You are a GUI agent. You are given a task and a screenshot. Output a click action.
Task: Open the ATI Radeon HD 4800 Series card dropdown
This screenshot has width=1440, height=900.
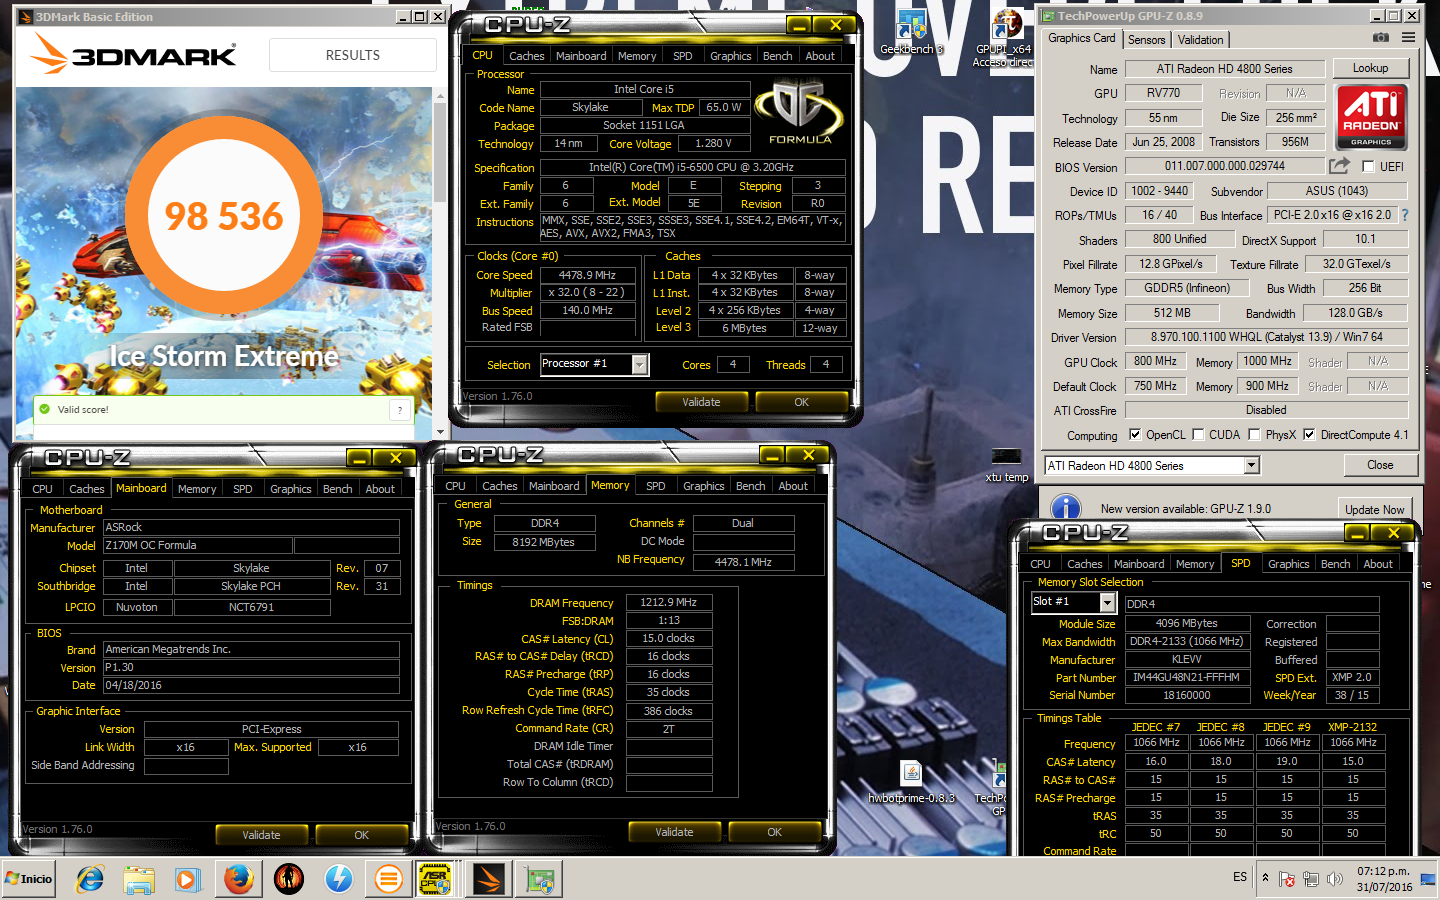click(x=1251, y=466)
